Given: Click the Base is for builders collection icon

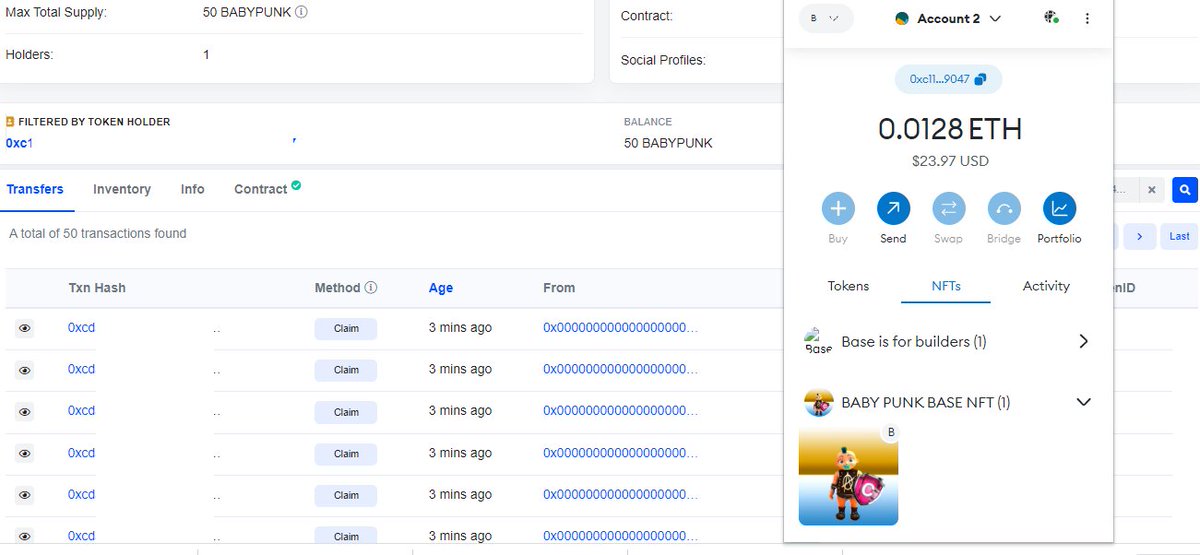Looking at the screenshot, I should tap(819, 341).
